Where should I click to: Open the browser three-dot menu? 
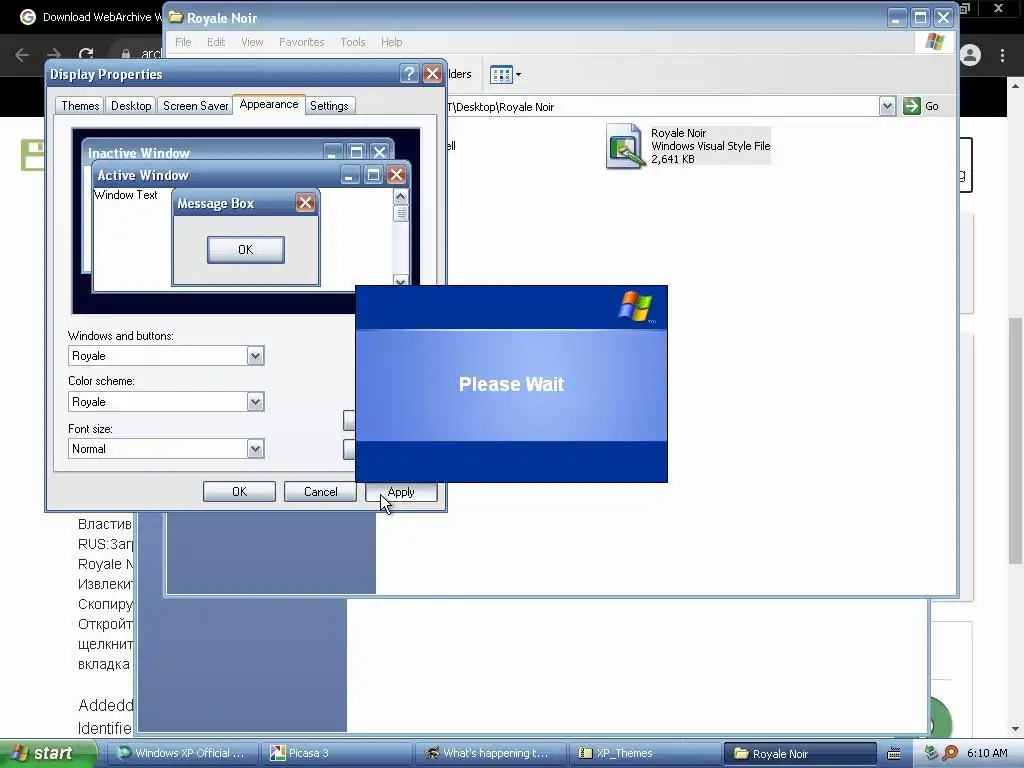click(x=1002, y=55)
